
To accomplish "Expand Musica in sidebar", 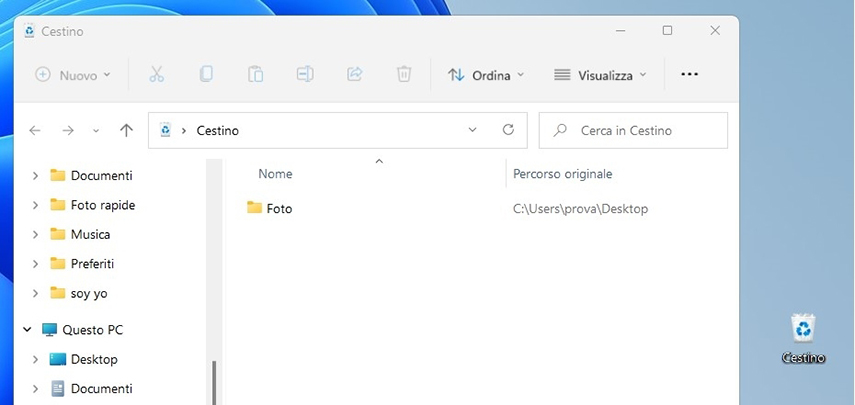I will [x=35, y=234].
